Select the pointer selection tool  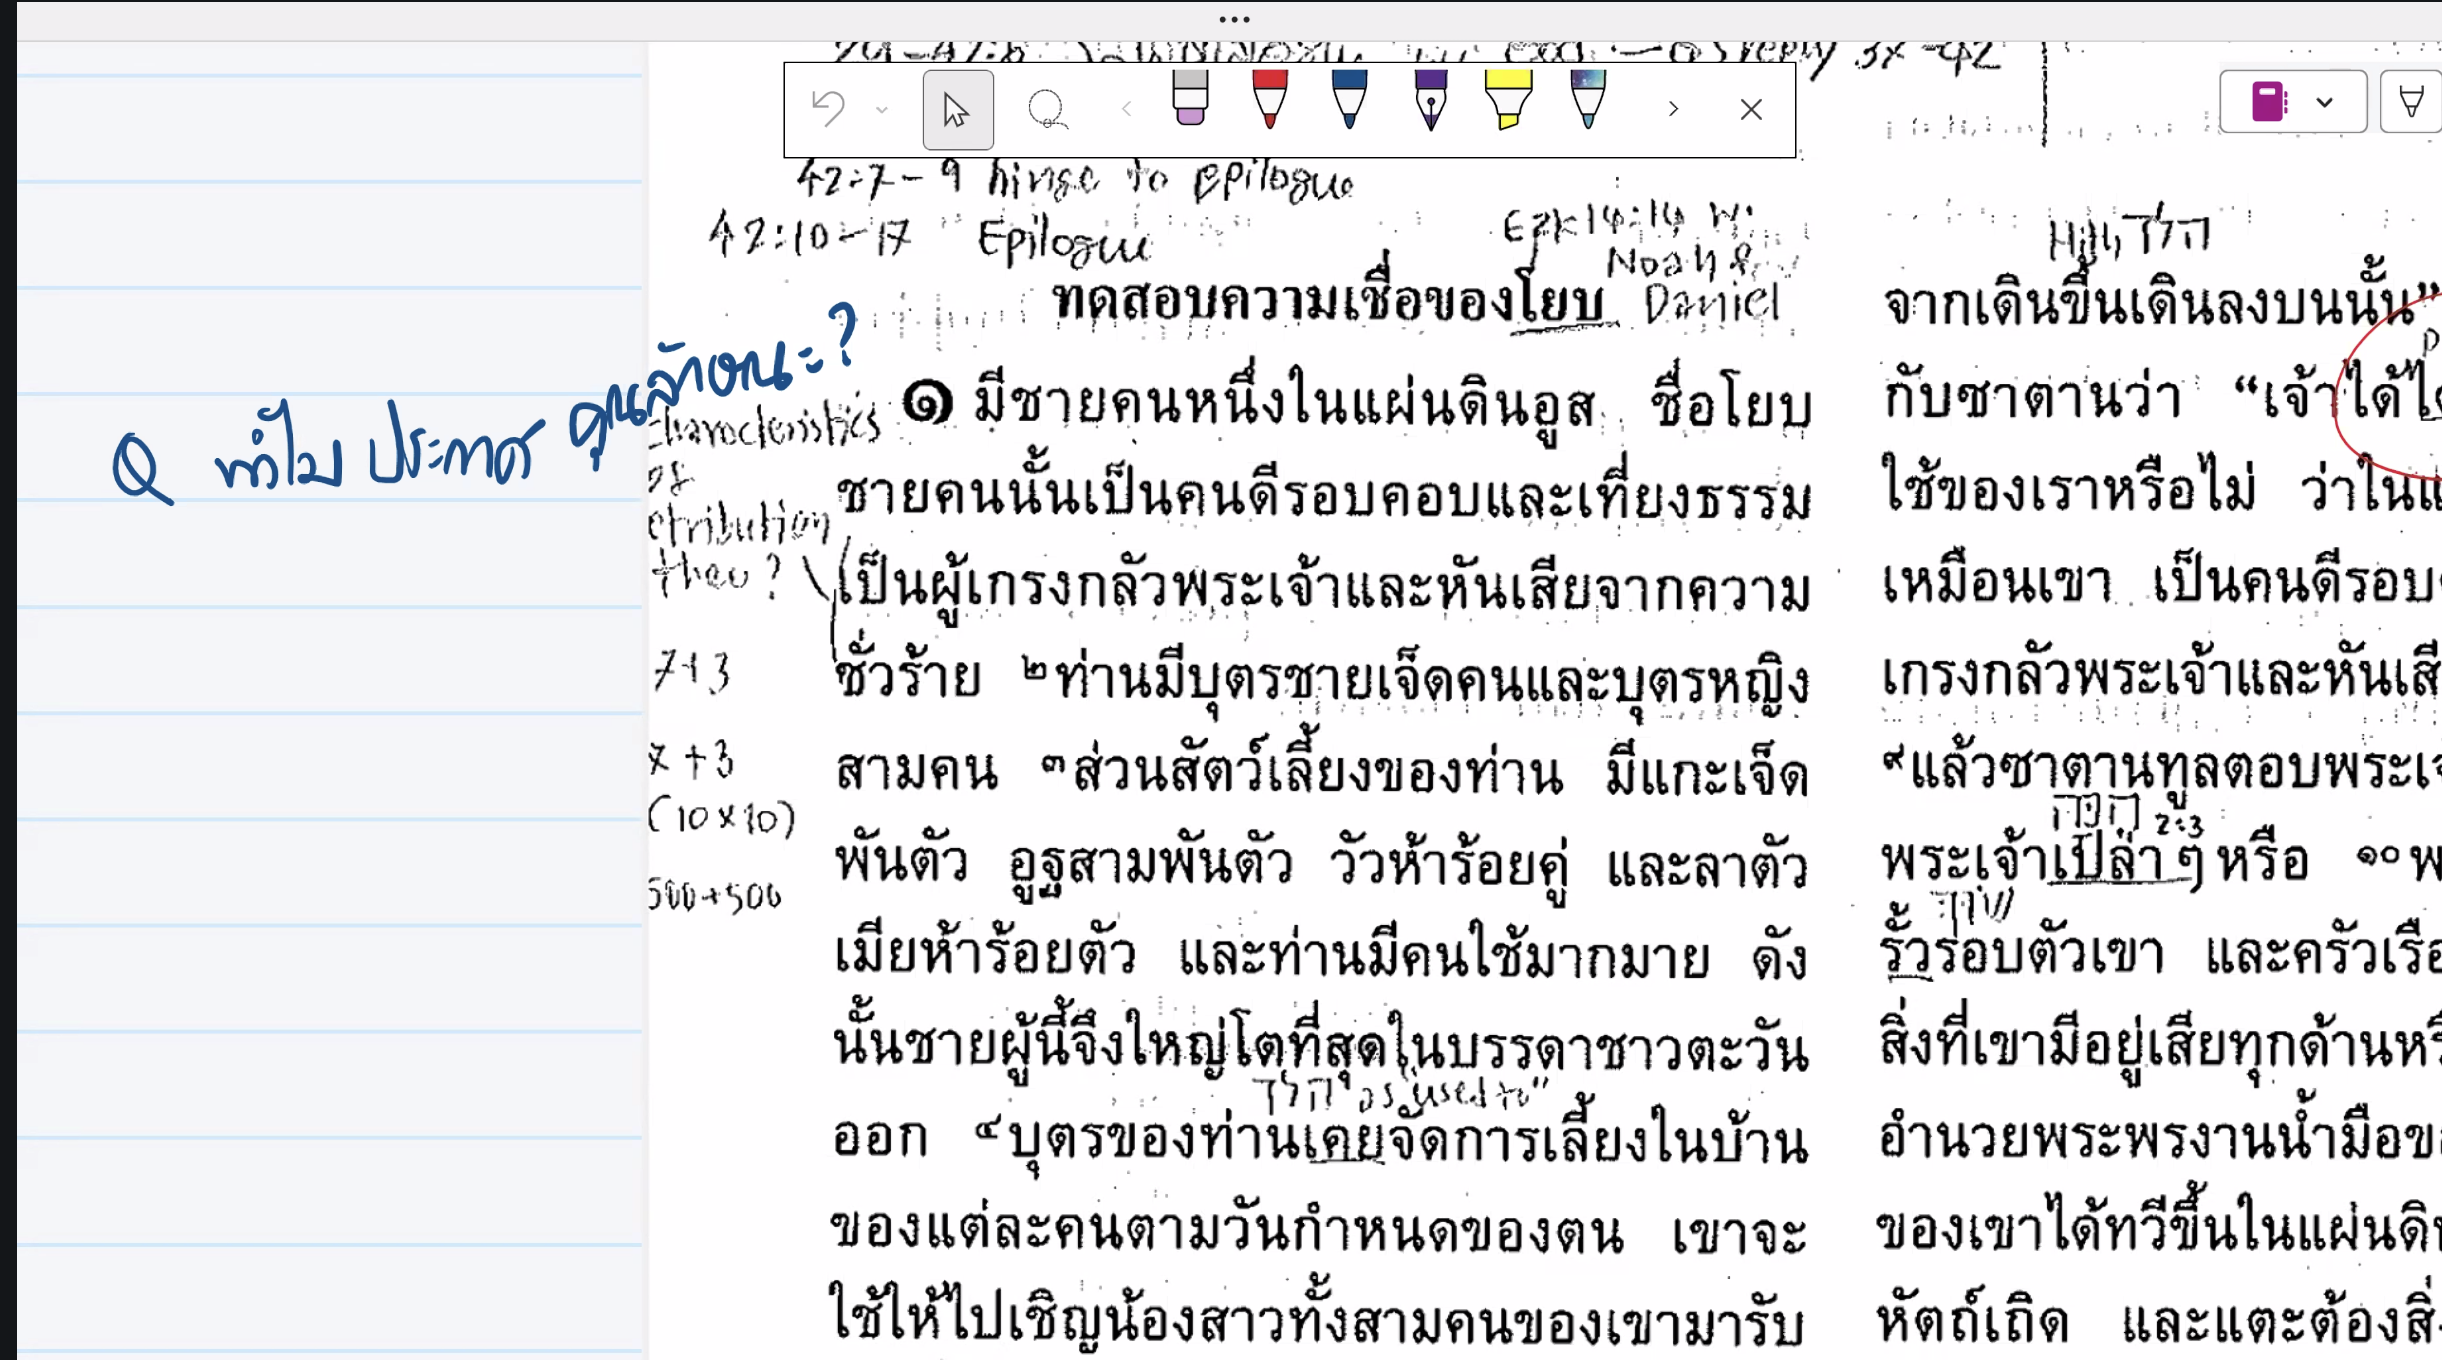coord(957,109)
